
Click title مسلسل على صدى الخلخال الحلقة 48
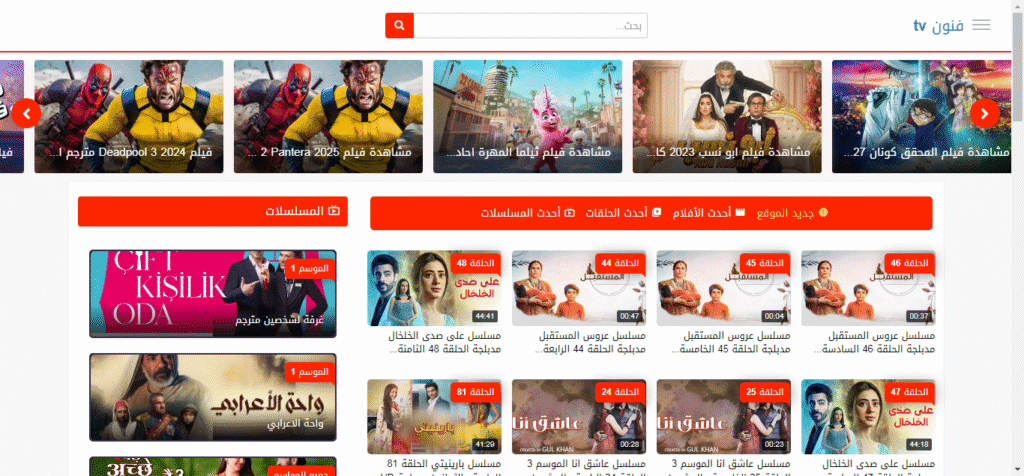[445, 343]
